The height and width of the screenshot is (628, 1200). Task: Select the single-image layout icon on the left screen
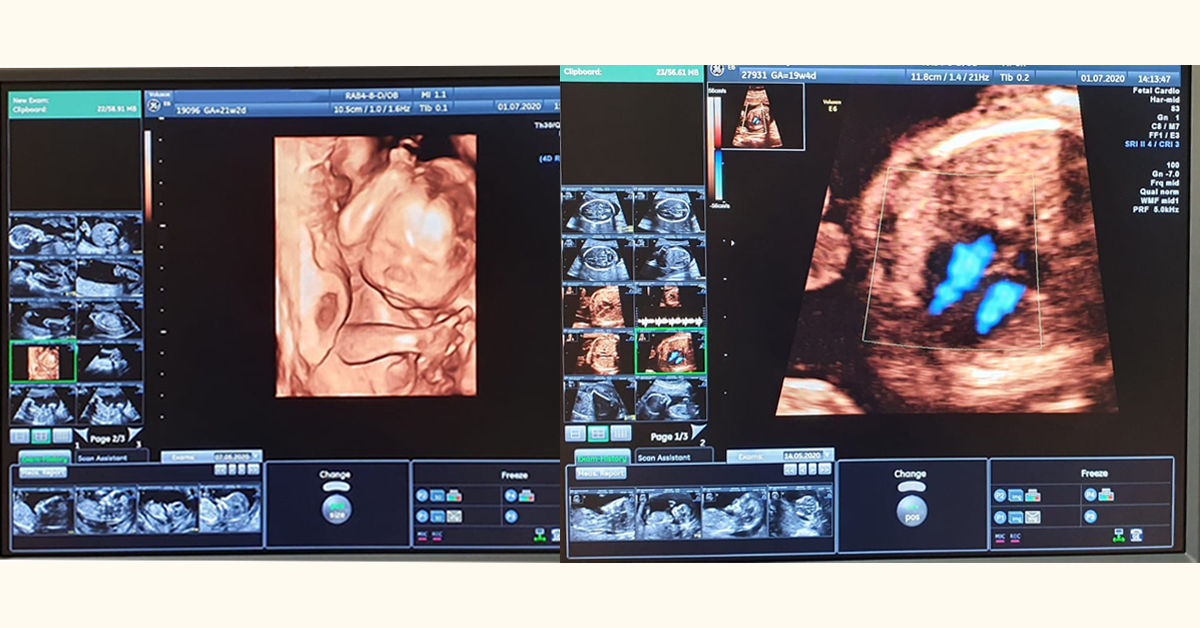coord(19,436)
